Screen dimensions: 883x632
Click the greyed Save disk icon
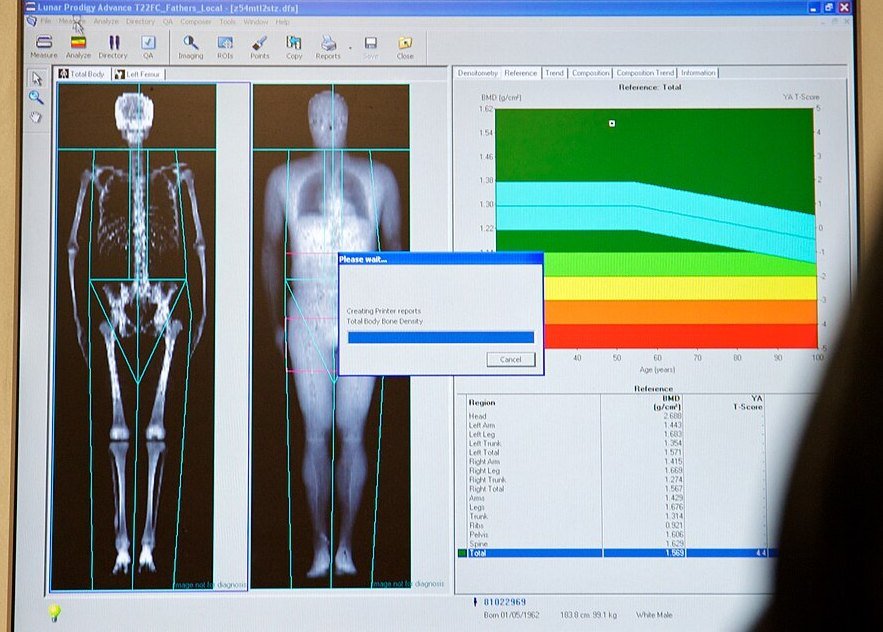(x=371, y=47)
